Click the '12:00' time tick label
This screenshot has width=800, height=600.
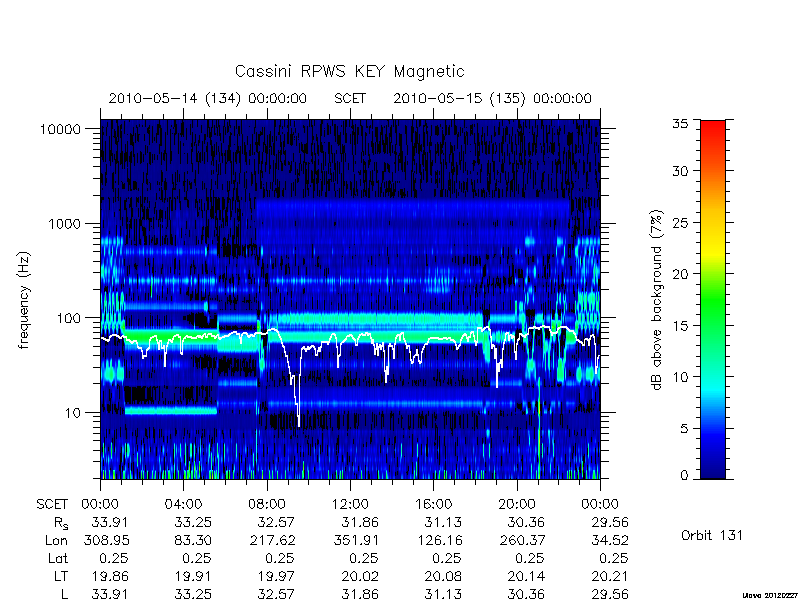[350, 505]
